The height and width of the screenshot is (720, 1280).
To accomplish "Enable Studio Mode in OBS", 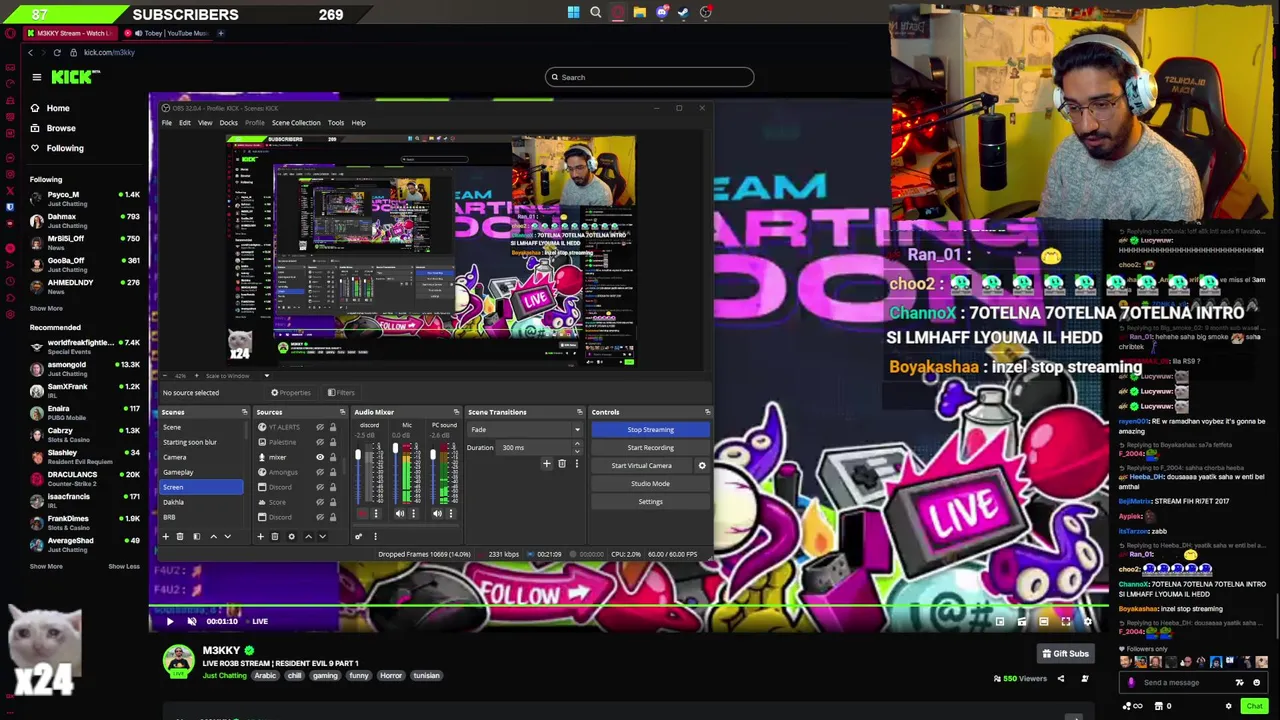I will pos(650,483).
